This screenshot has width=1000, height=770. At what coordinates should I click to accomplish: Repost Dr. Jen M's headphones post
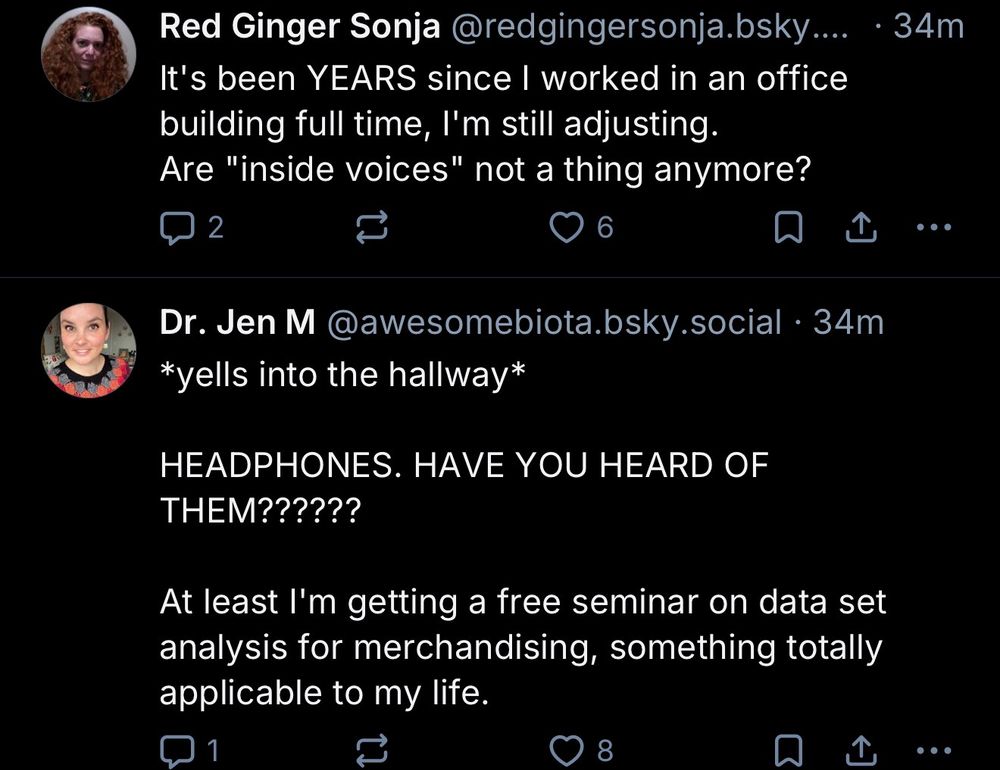coord(372,750)
